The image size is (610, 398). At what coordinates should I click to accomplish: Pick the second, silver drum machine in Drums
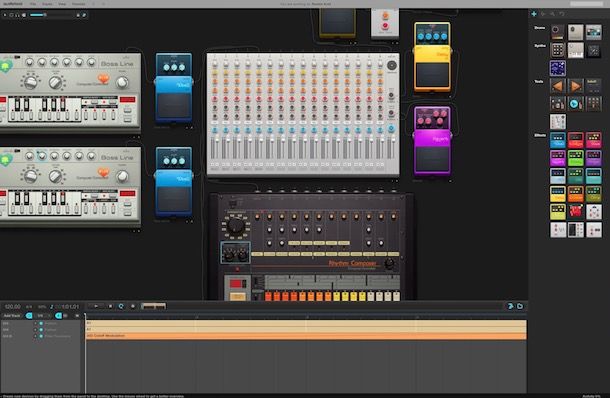575,32
